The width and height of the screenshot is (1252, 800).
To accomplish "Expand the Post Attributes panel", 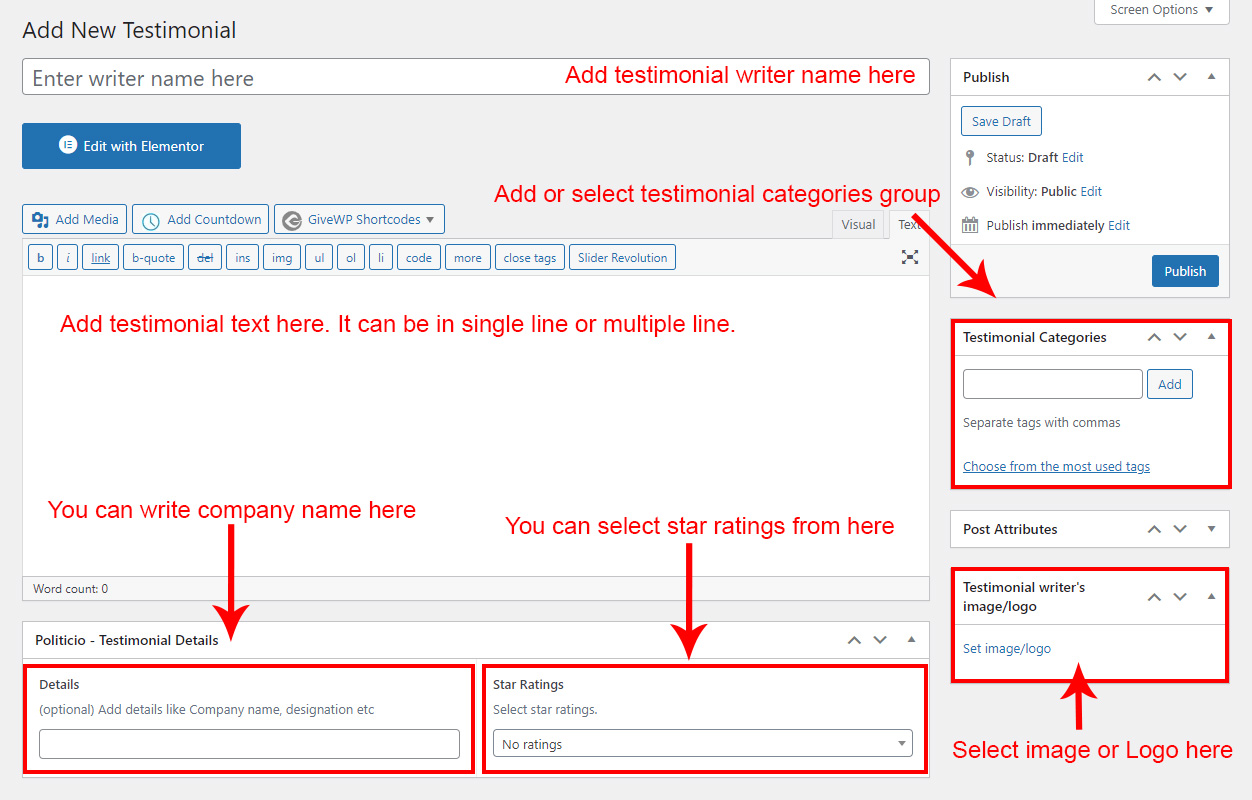I will pos(1211,529).
